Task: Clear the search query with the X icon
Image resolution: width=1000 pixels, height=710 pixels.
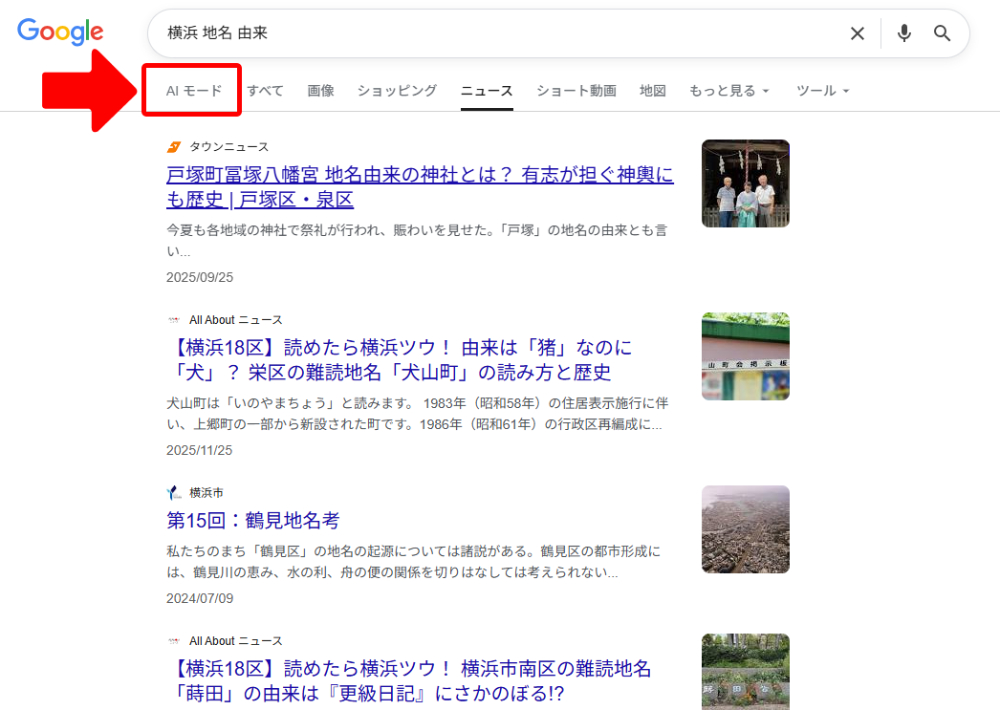Action: pos(857,33)
